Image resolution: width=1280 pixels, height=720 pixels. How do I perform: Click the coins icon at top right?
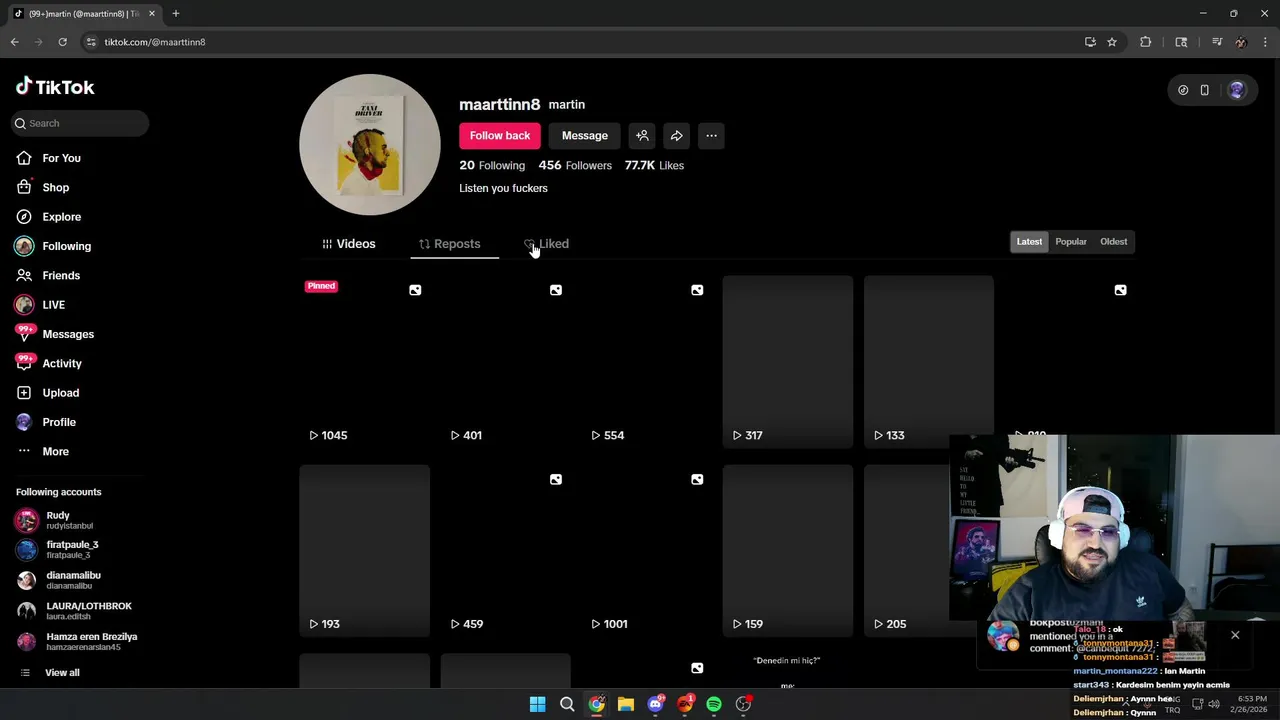coord(1183,90)
